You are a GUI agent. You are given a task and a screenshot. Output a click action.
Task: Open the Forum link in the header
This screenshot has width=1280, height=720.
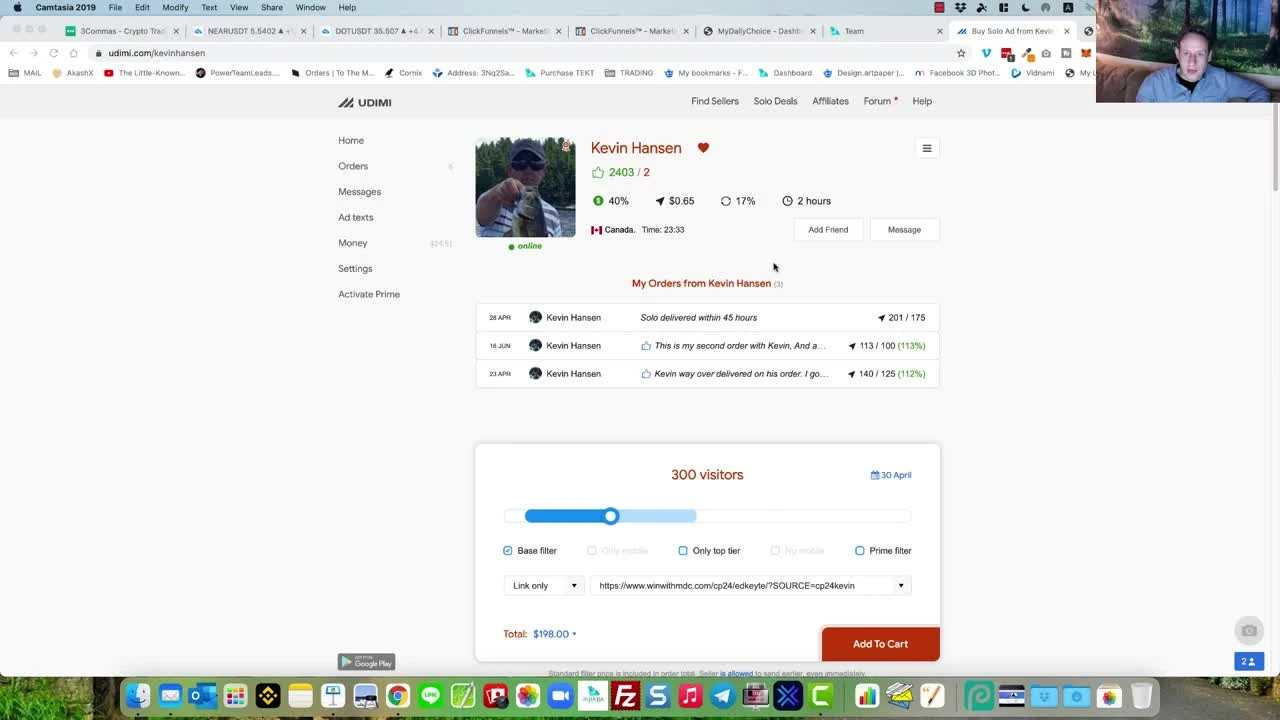[877, 101]
